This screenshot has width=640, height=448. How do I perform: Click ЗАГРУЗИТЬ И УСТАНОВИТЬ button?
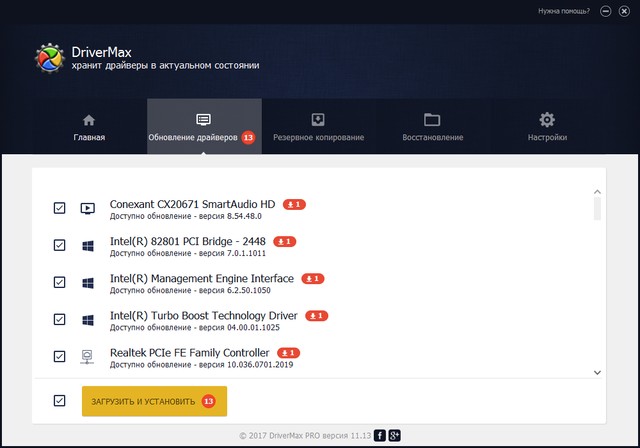pos(154,401)
